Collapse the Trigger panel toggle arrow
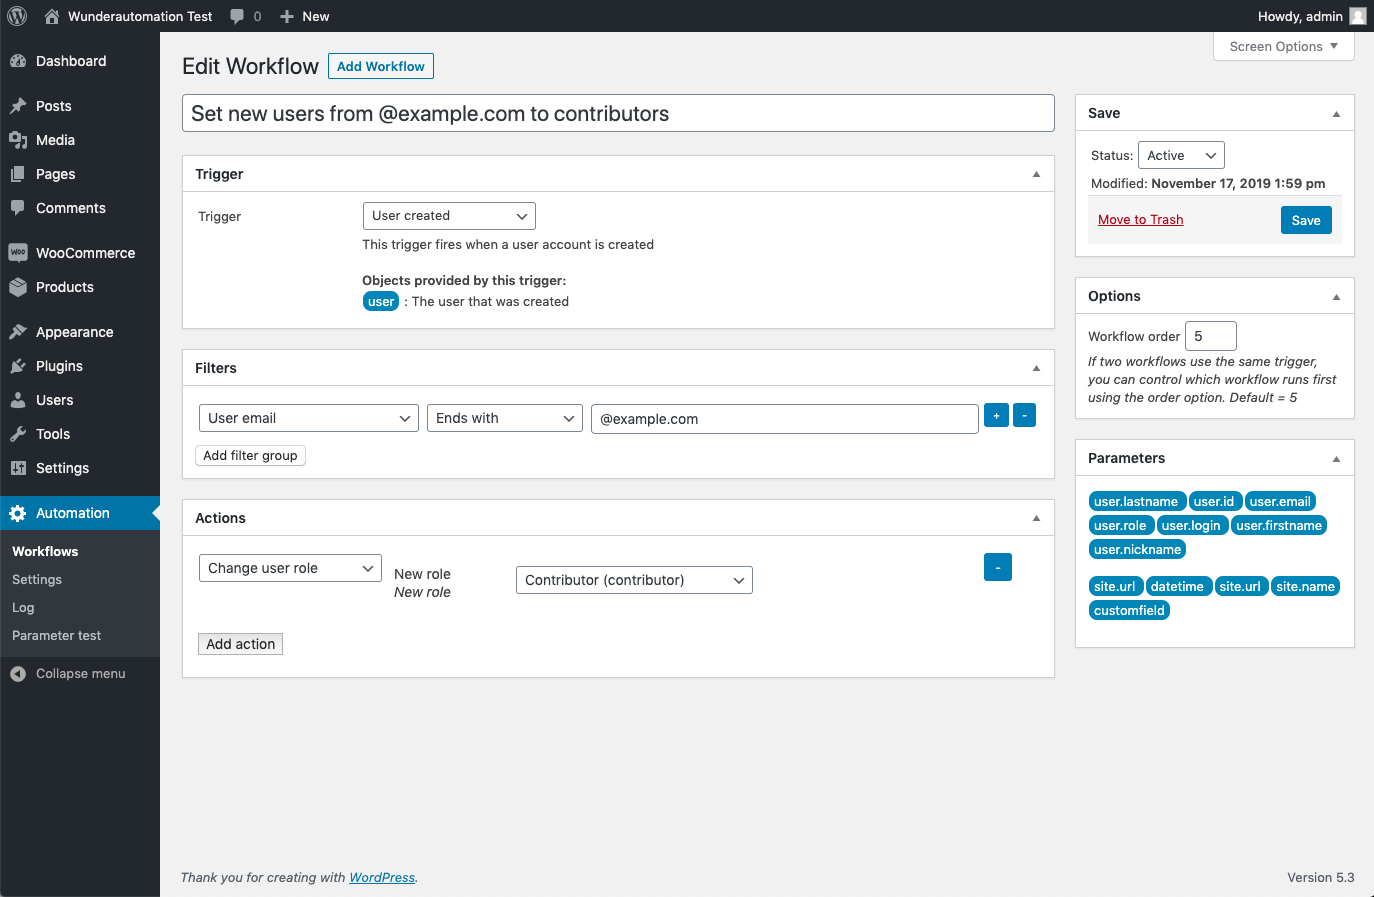This screenshot has width=1374, height=897. [x=1036, y=174]
